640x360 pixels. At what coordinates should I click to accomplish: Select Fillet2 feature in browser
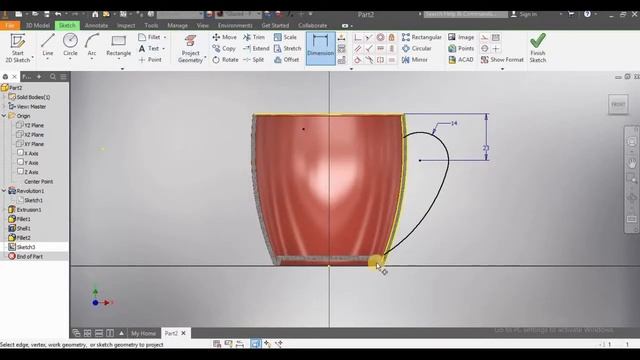click(20, 238)
